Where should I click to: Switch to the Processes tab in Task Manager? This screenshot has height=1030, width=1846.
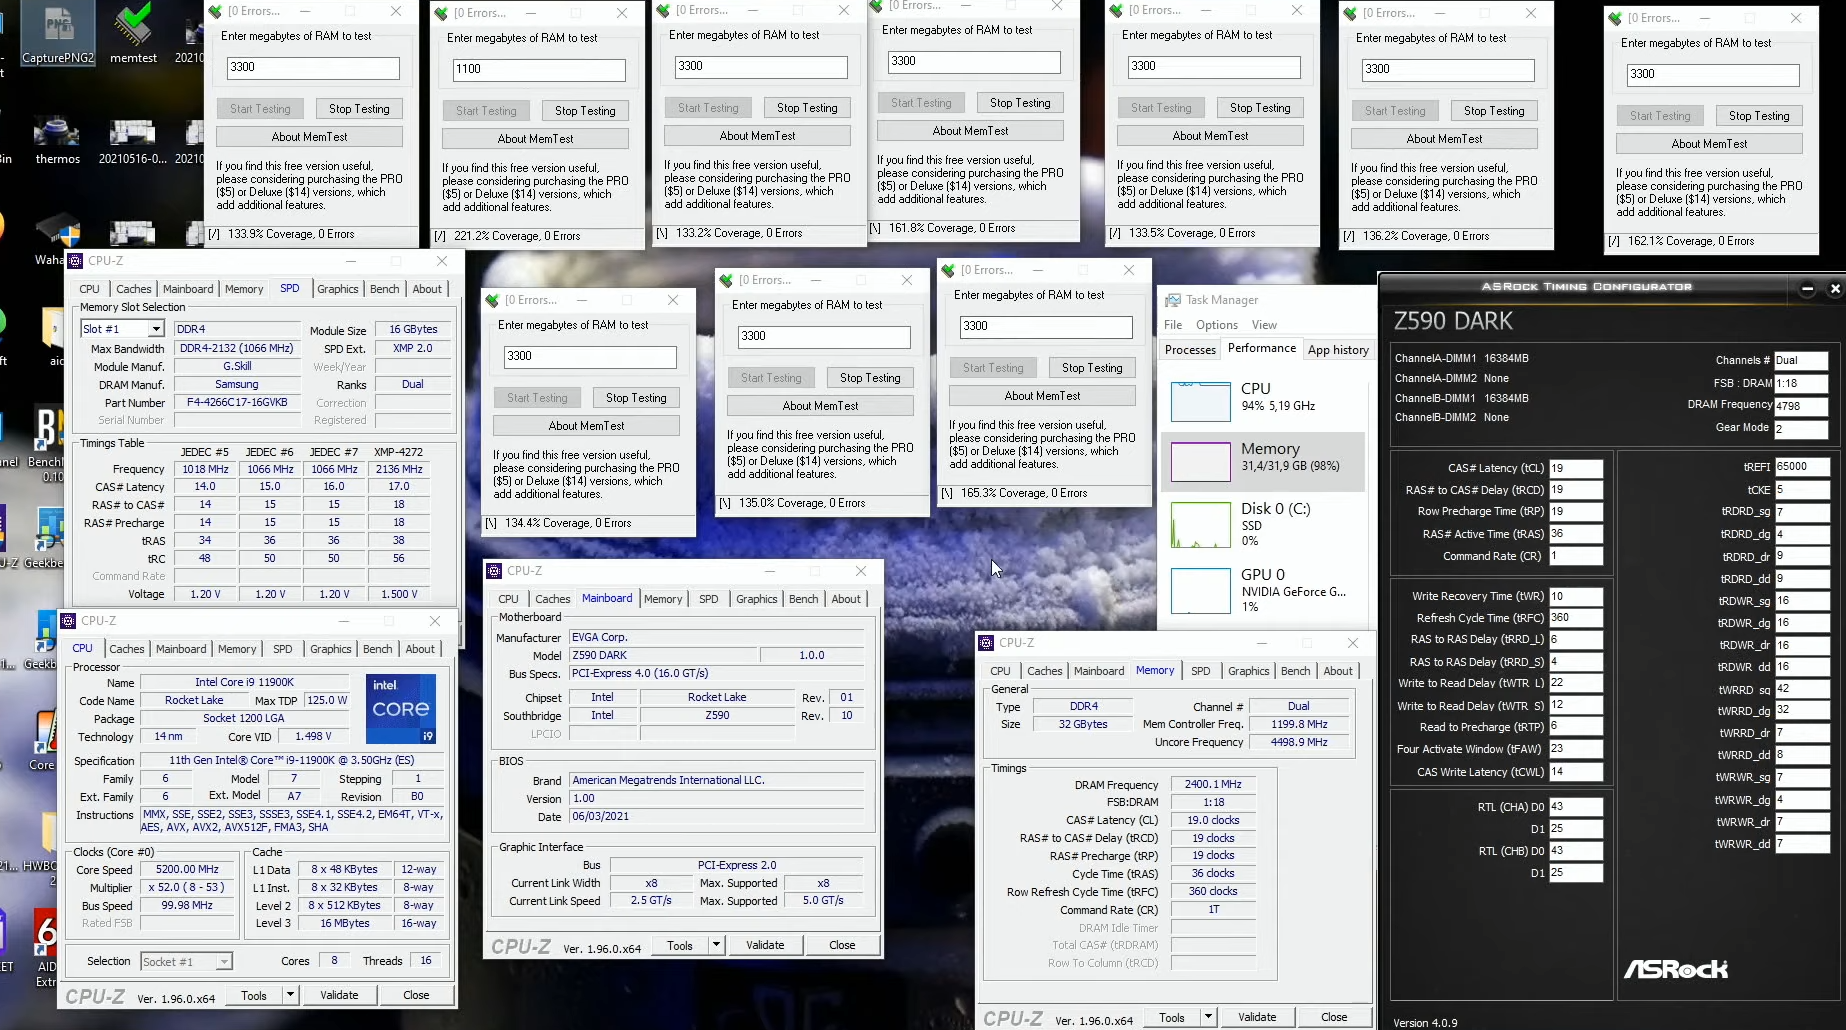[x=1190, y=350]
